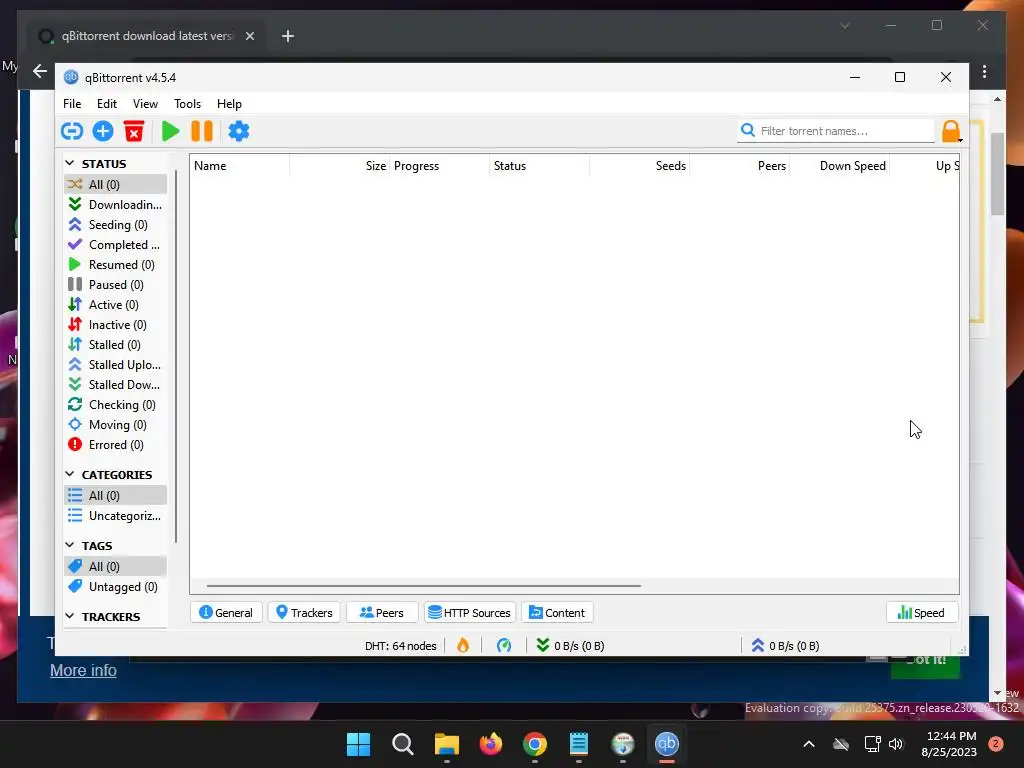Click the torrent list horizontal scrollbar
Image resolution: width=1024 pixels, height=768 pixels.
[423, 586]
